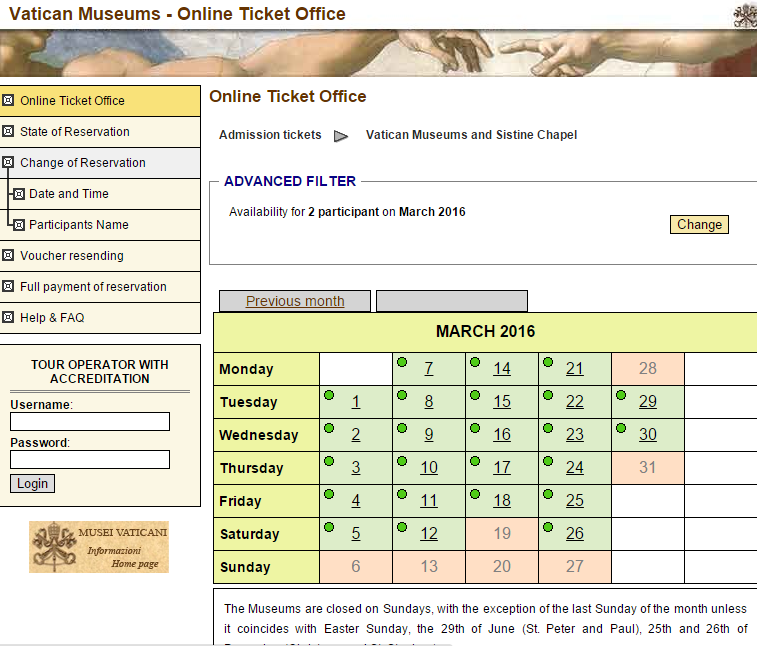
Task: Select Thursday March 17
Action: tap(502, 467)
